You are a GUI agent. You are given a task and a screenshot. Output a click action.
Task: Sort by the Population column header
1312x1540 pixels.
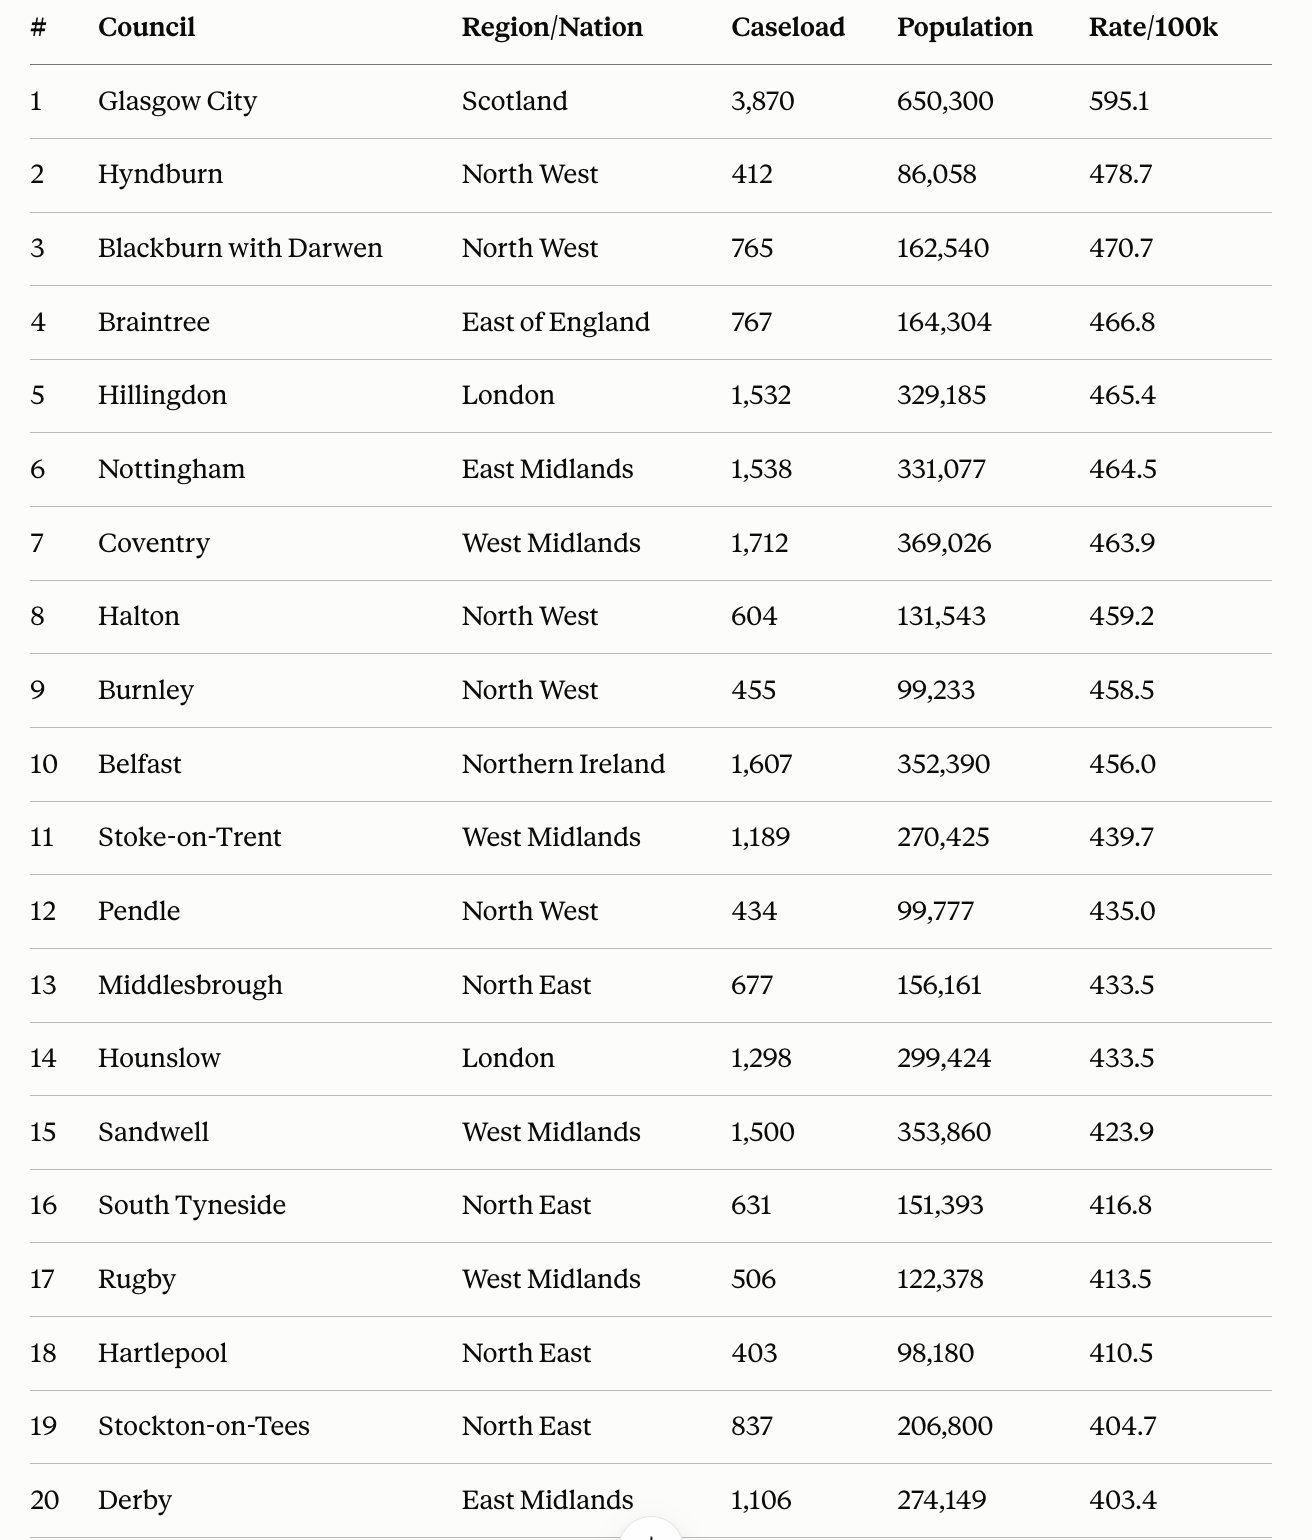[x=964, y=28]
